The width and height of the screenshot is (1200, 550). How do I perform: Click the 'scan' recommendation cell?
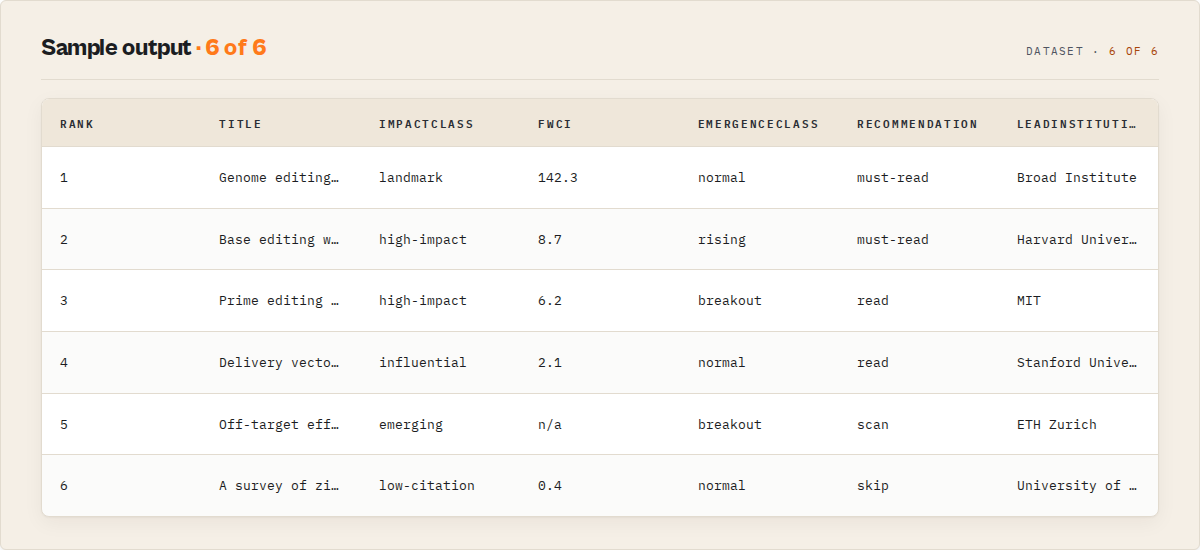(x=873, y=425)
